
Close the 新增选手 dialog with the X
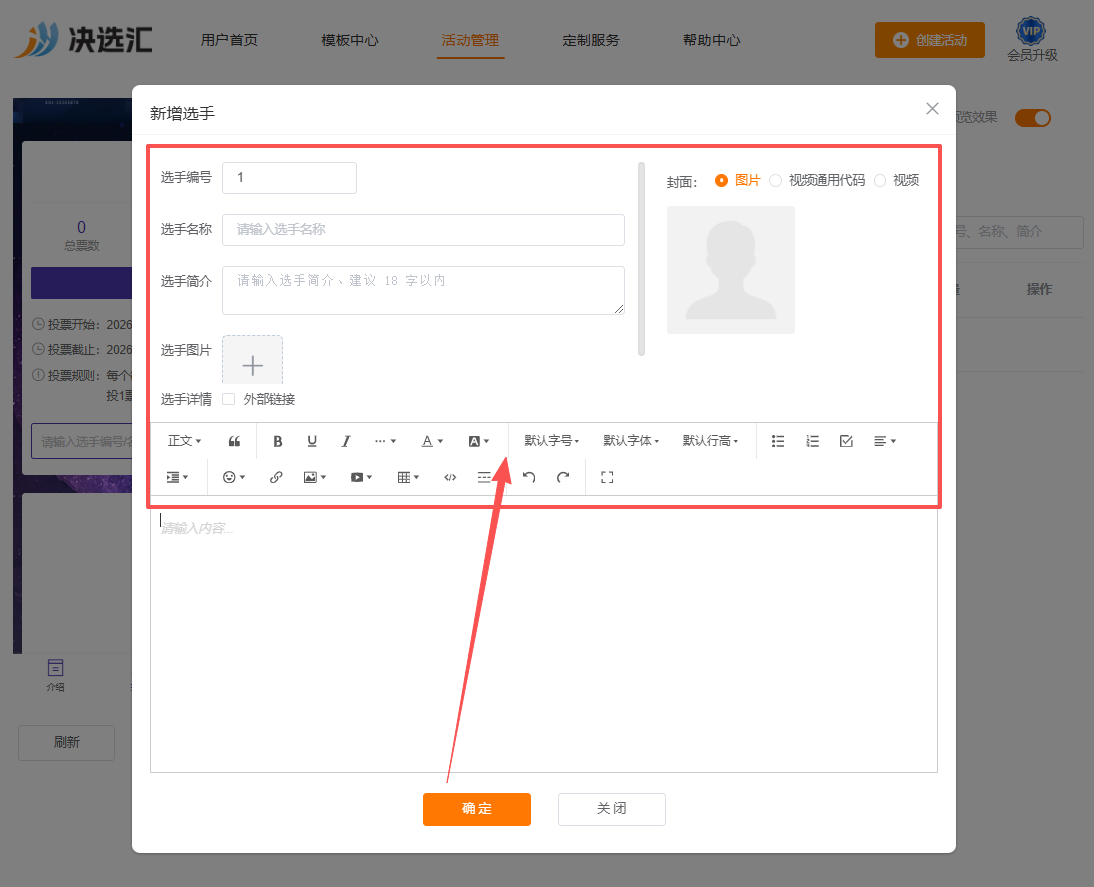click(x=932, y=109)
